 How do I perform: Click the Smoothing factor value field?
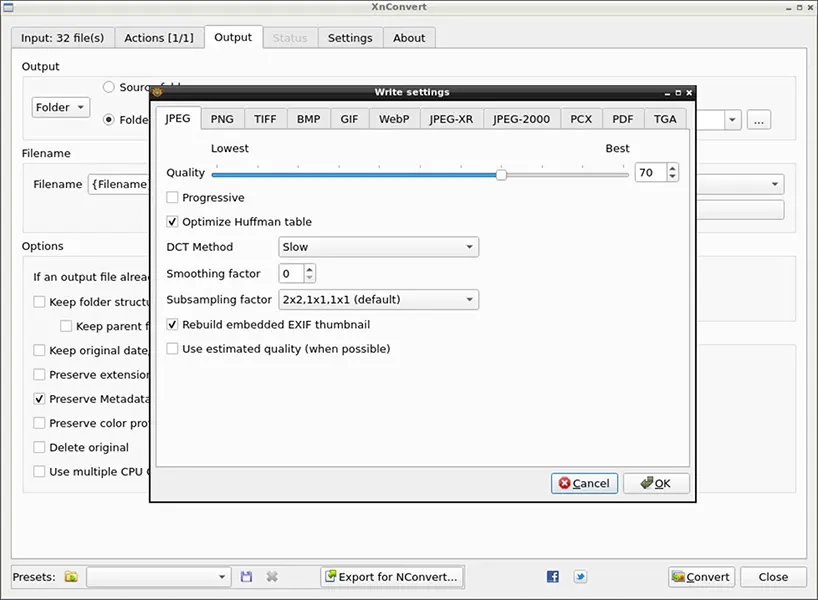click(291, 273)
